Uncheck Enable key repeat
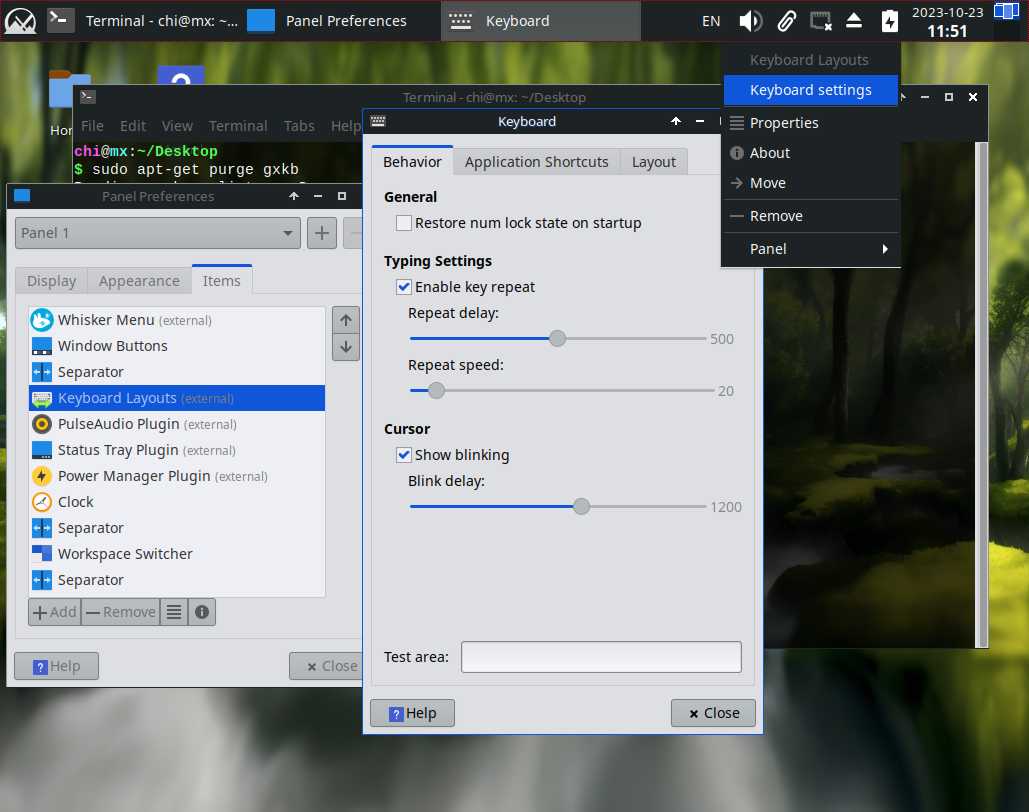Viewport: 1029px width, 812px height. click(404, 287)
